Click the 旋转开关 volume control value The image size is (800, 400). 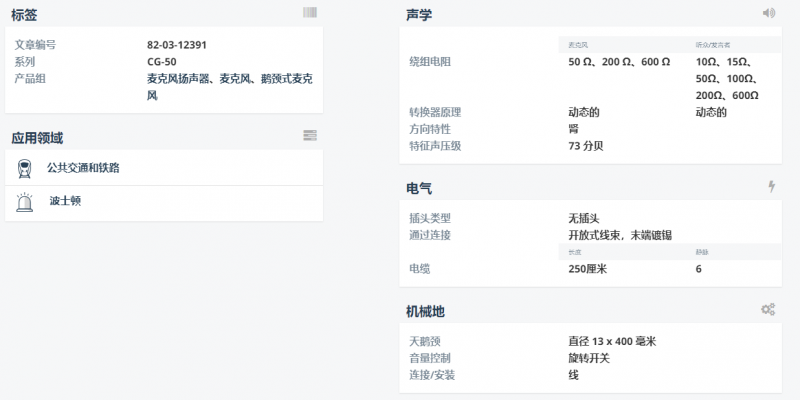click(x=589, y=358)
